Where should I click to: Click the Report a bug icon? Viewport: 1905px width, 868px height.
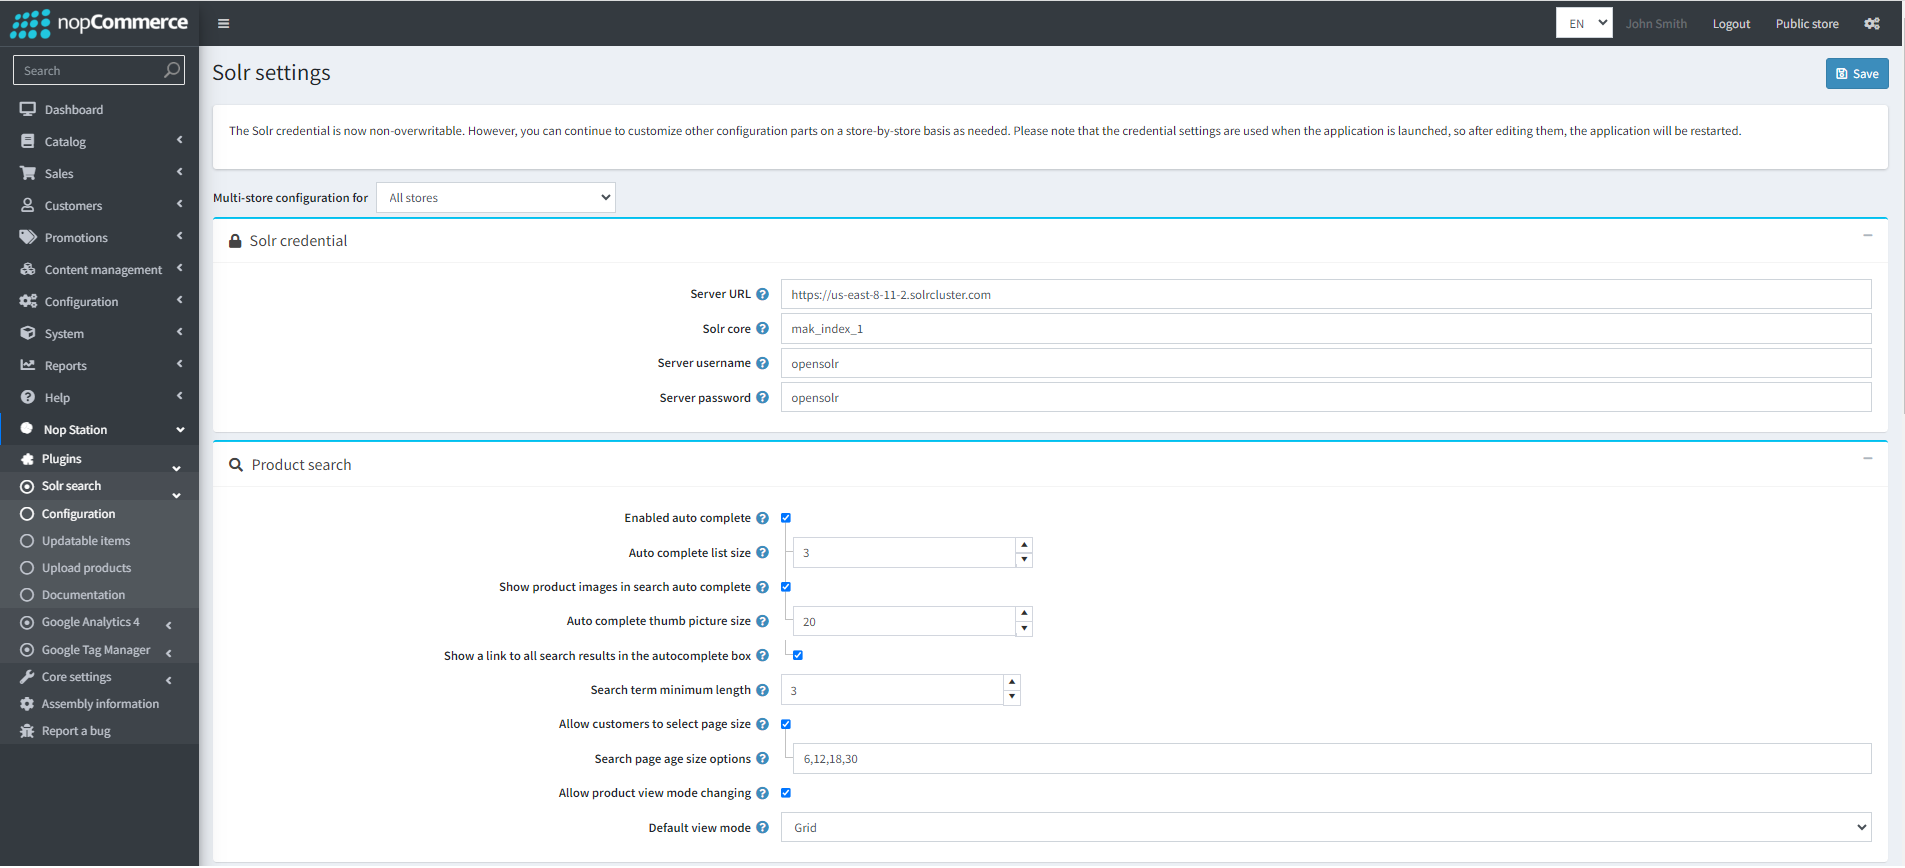27,731
